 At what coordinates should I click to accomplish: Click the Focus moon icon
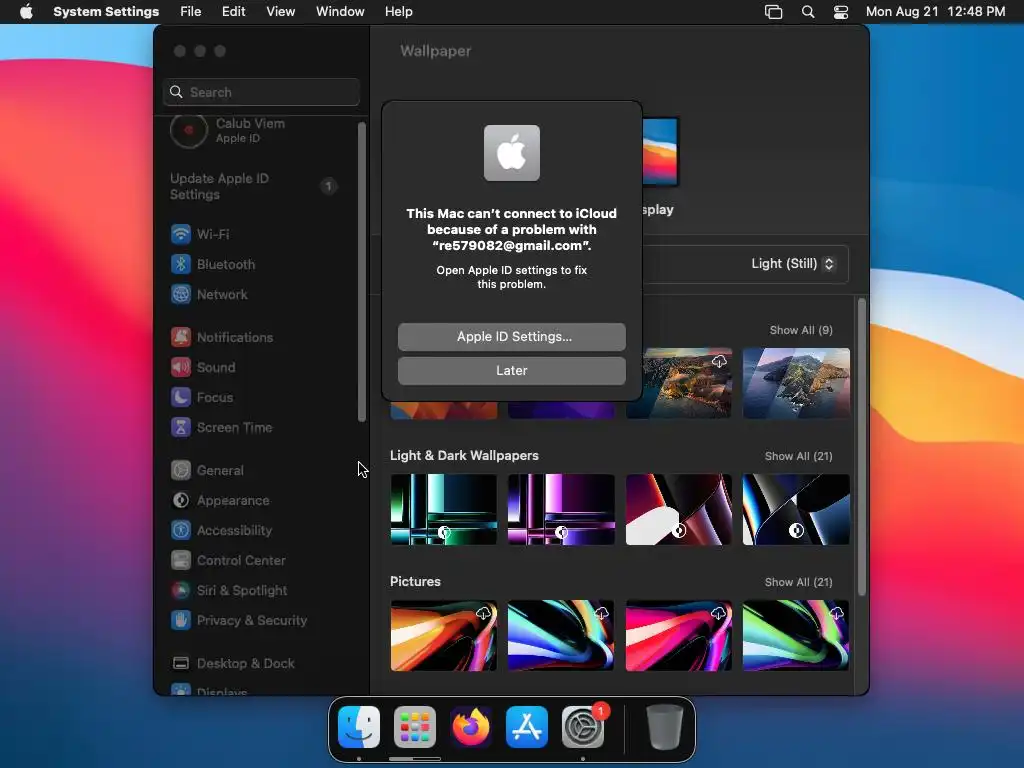click(181, 397)
